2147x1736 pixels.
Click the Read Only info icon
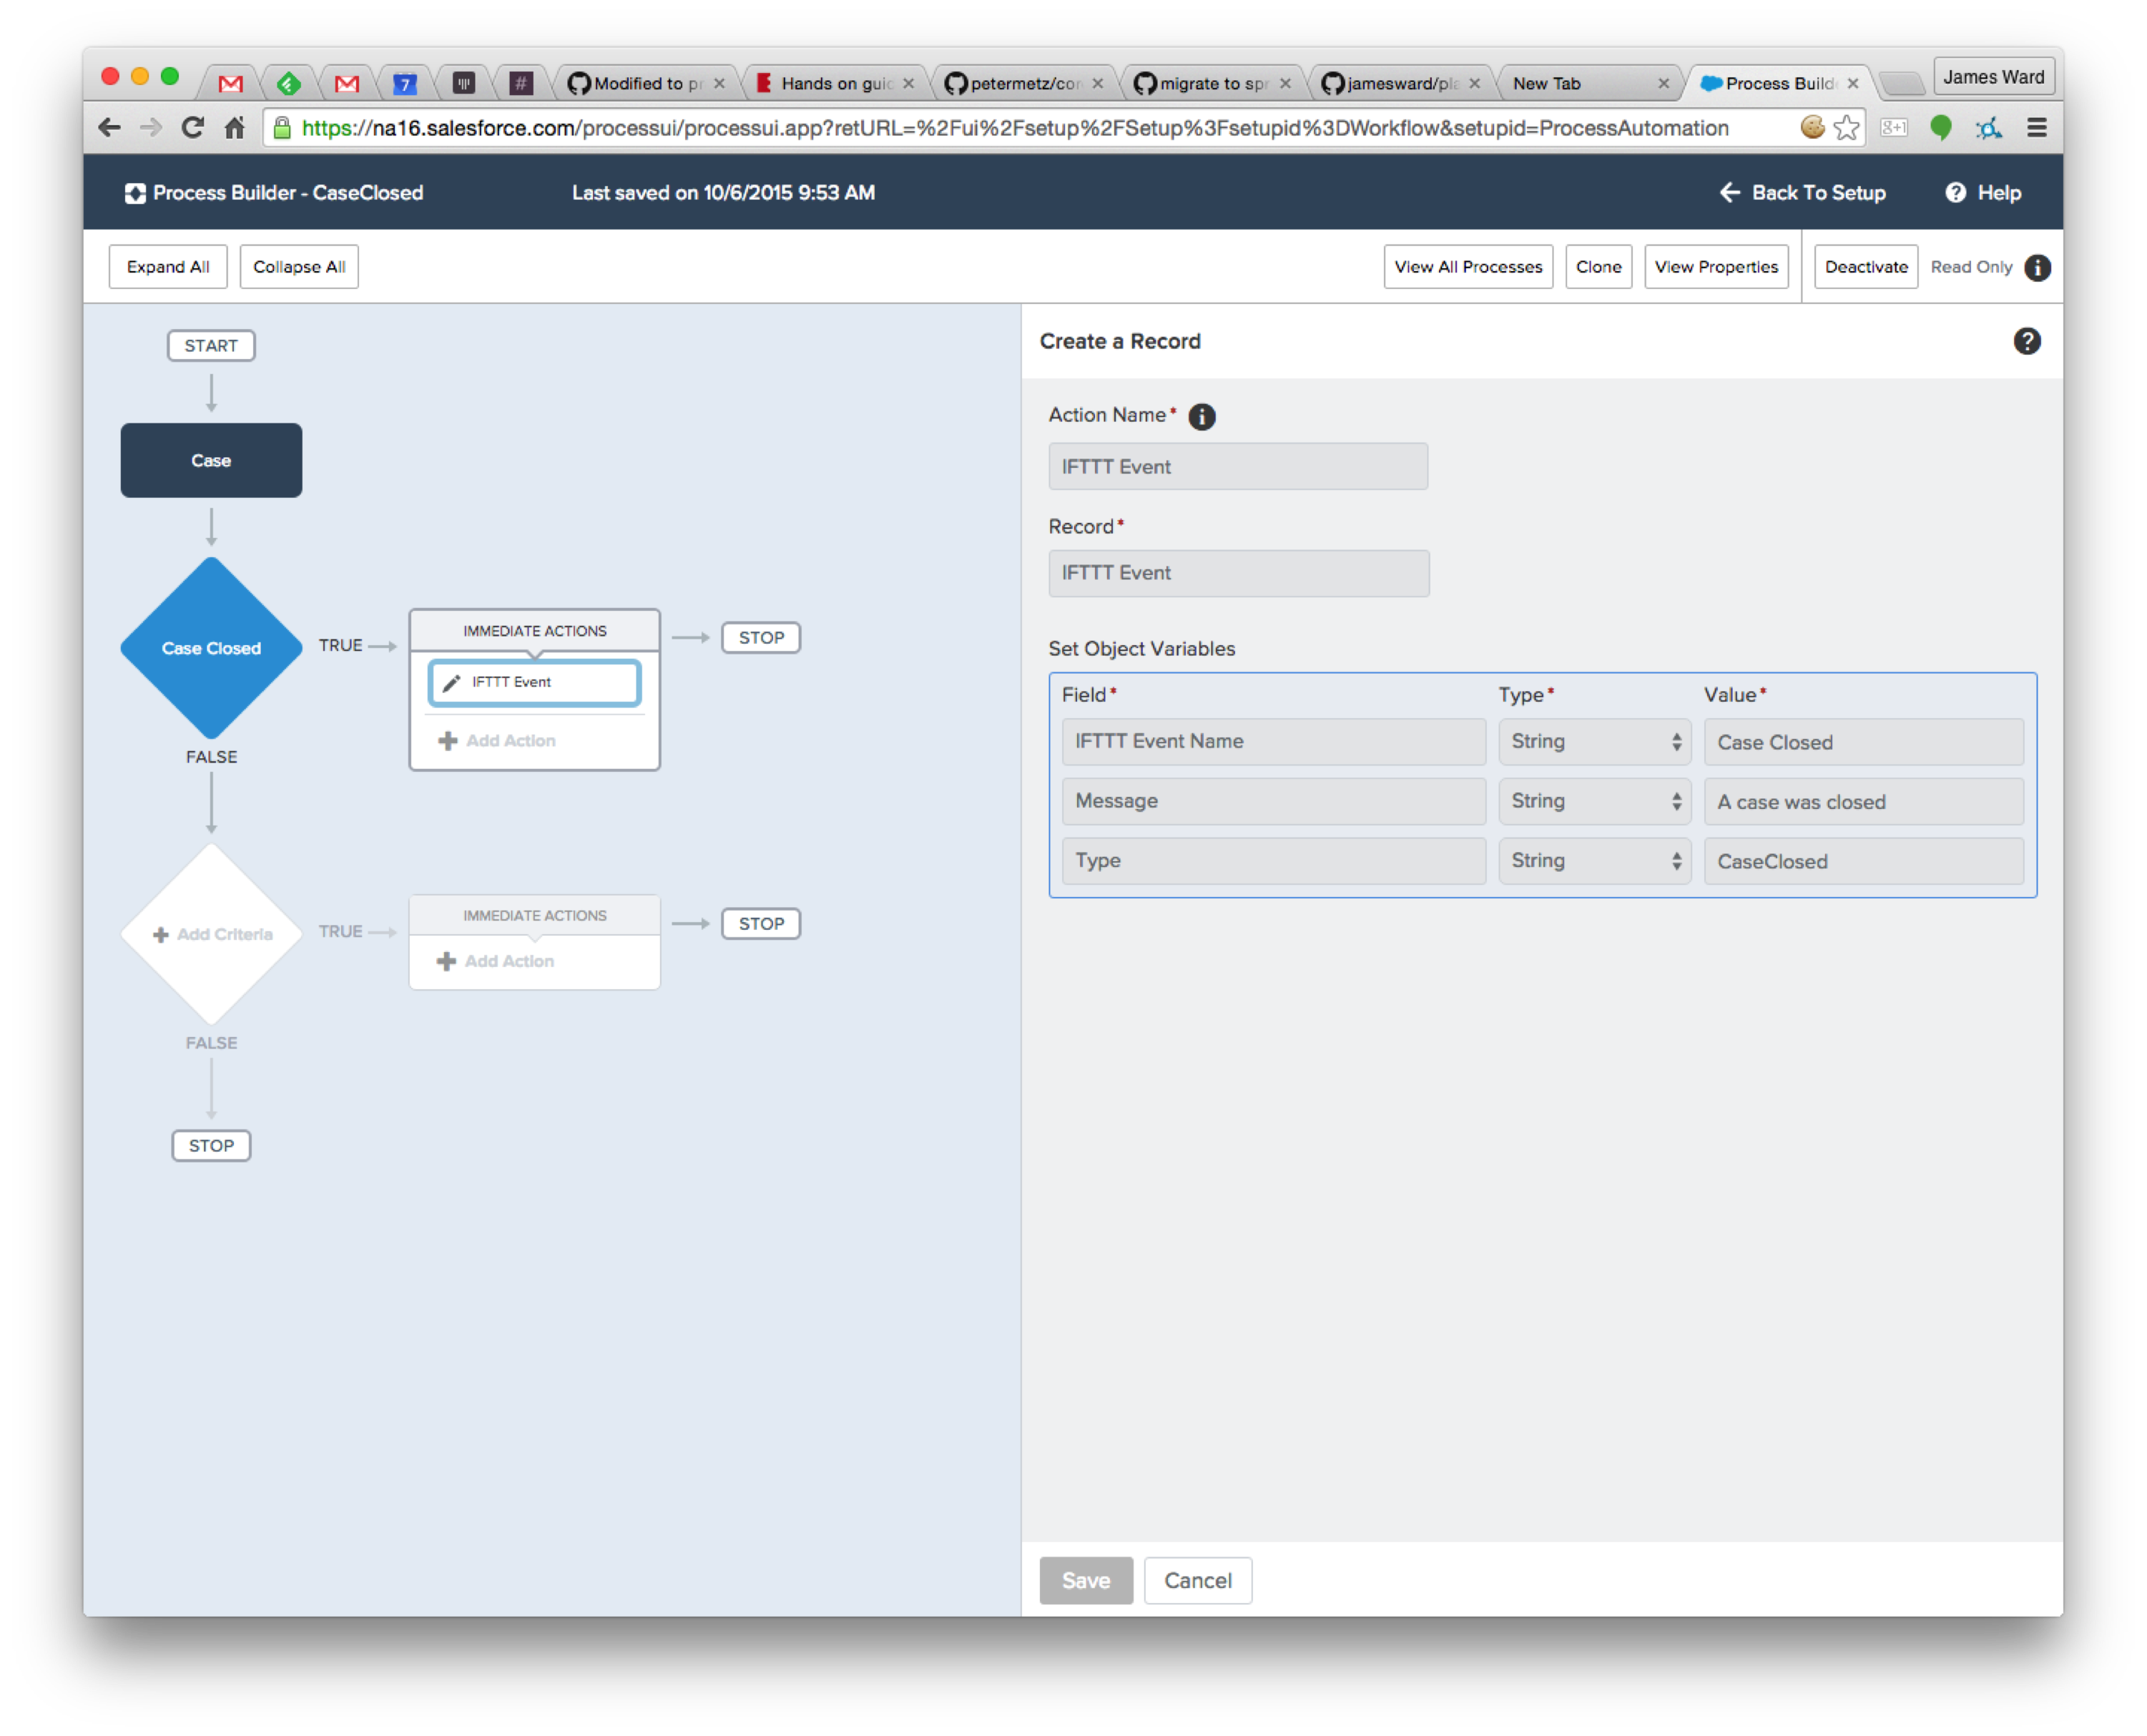2037,267
